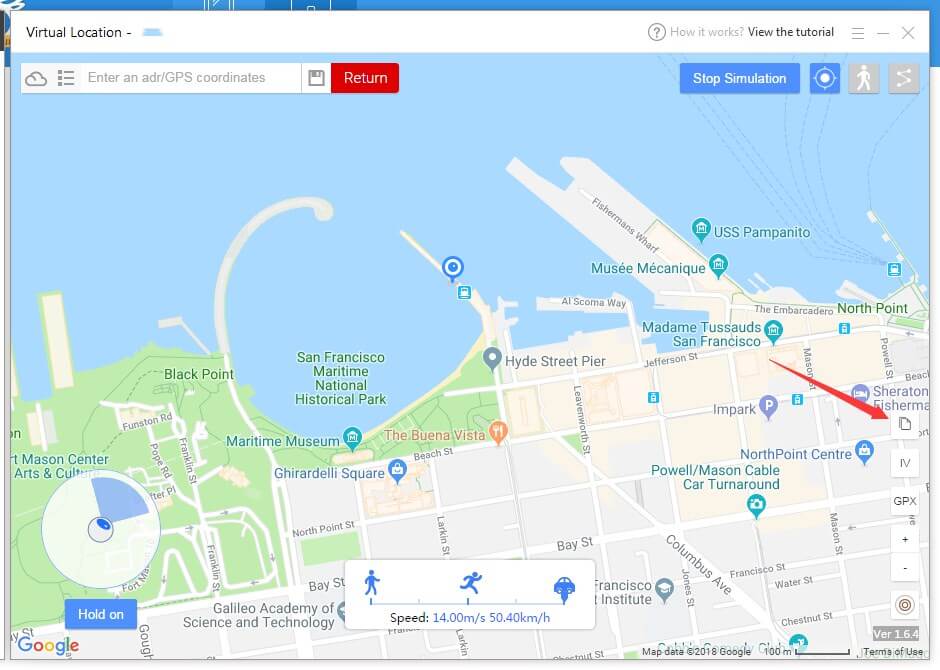
Task: Click the IV button on map sidebar
Action: coord(905,463)
